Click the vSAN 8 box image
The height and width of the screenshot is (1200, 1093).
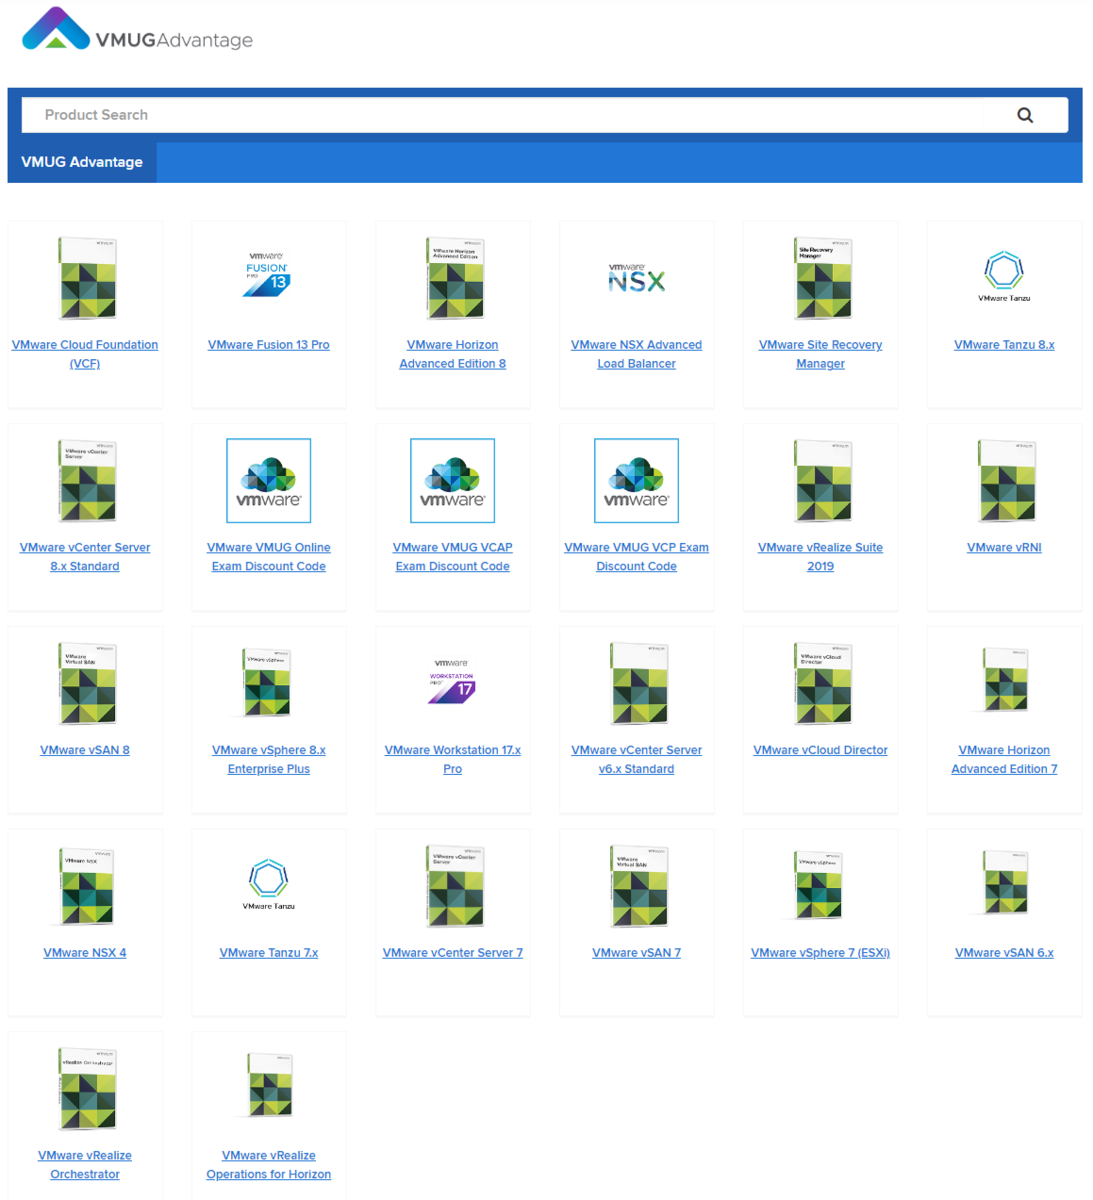click(x=87, y=684)
